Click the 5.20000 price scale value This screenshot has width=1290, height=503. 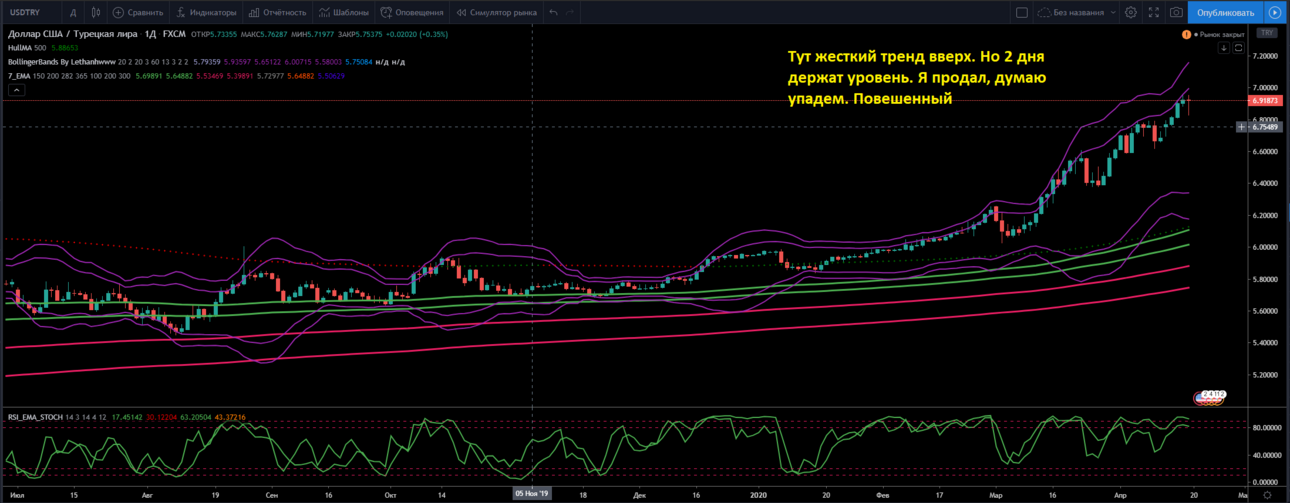pos(1263,375)
